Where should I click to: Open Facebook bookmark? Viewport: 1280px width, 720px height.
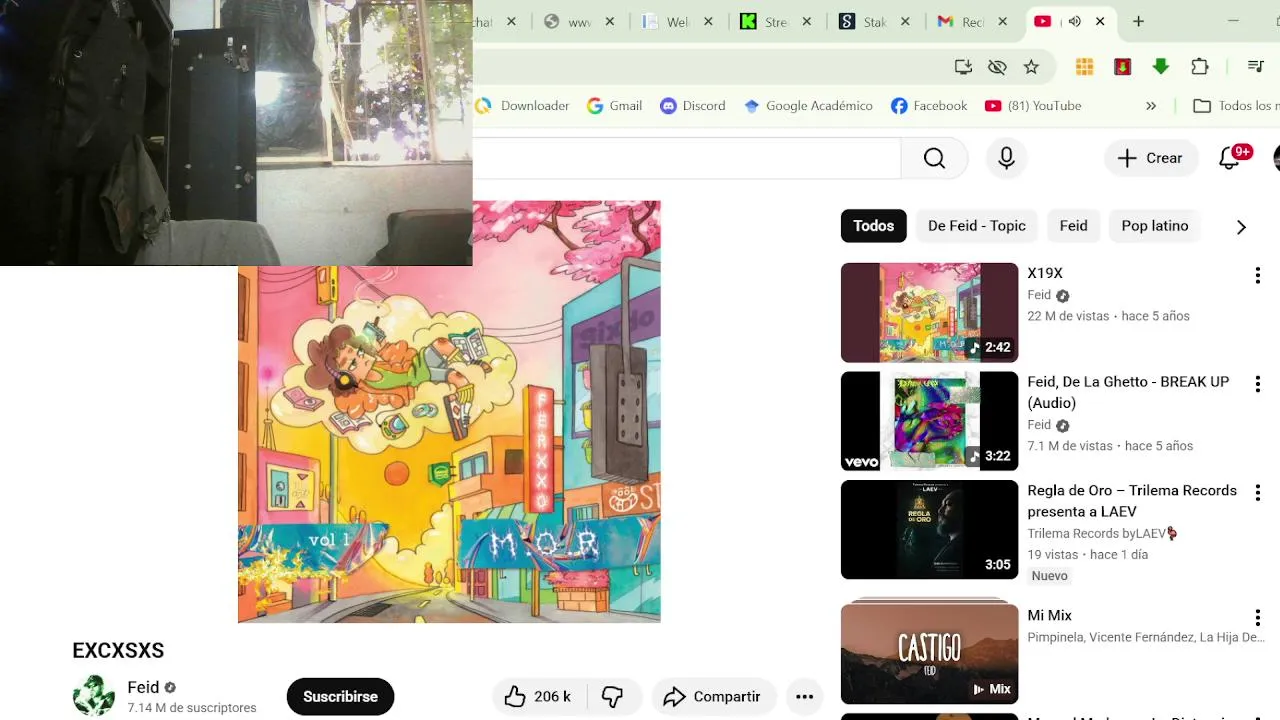click(x=929, y=106)
